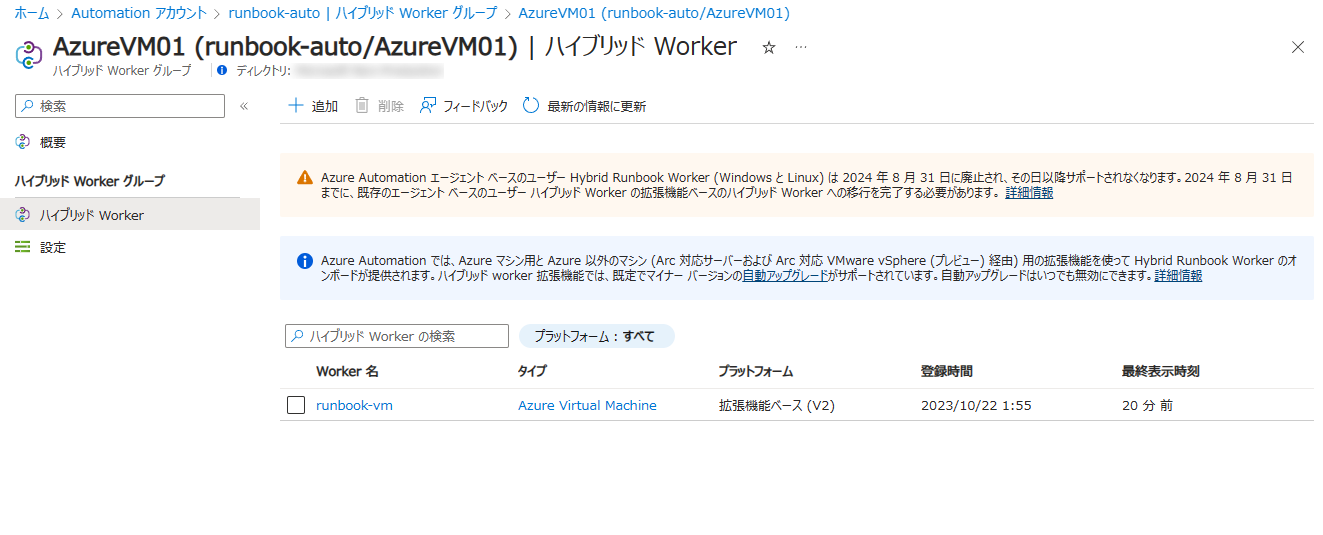Screen dimensions: 1323x535
Task: Click the hybrid worker group header icon
Action: 30,54
